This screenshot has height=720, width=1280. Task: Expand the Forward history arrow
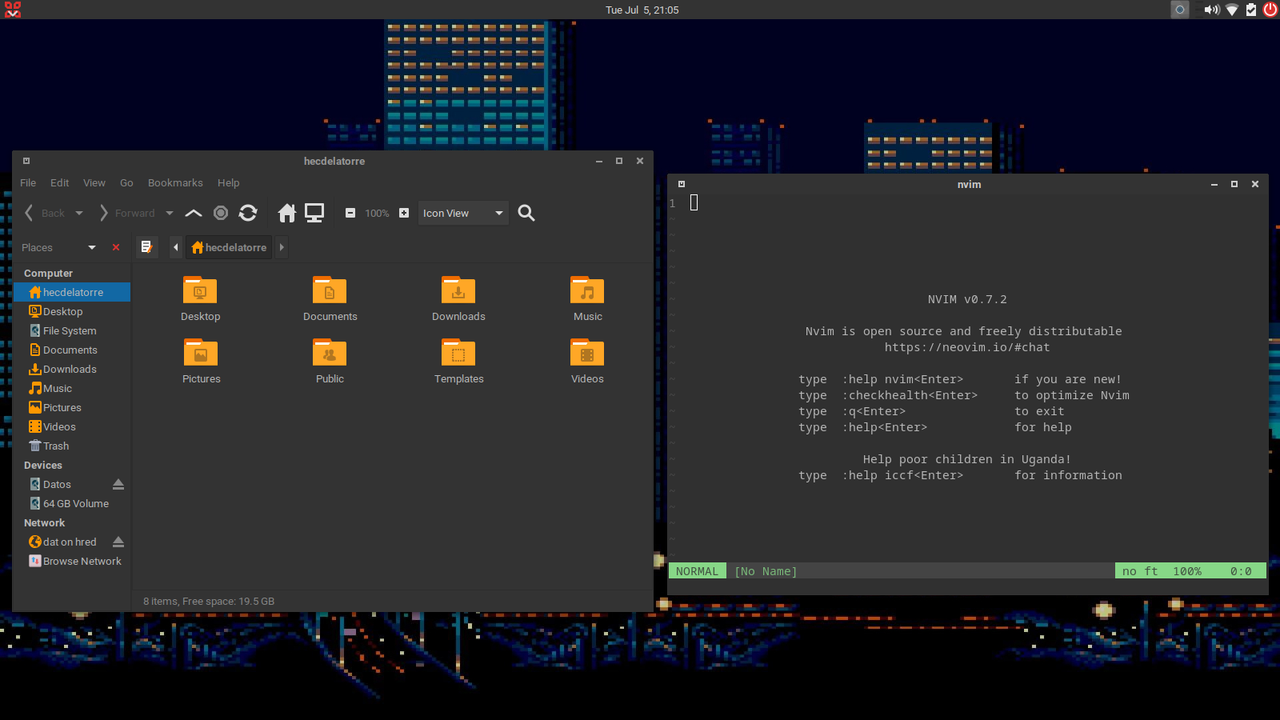click(169, 212)
